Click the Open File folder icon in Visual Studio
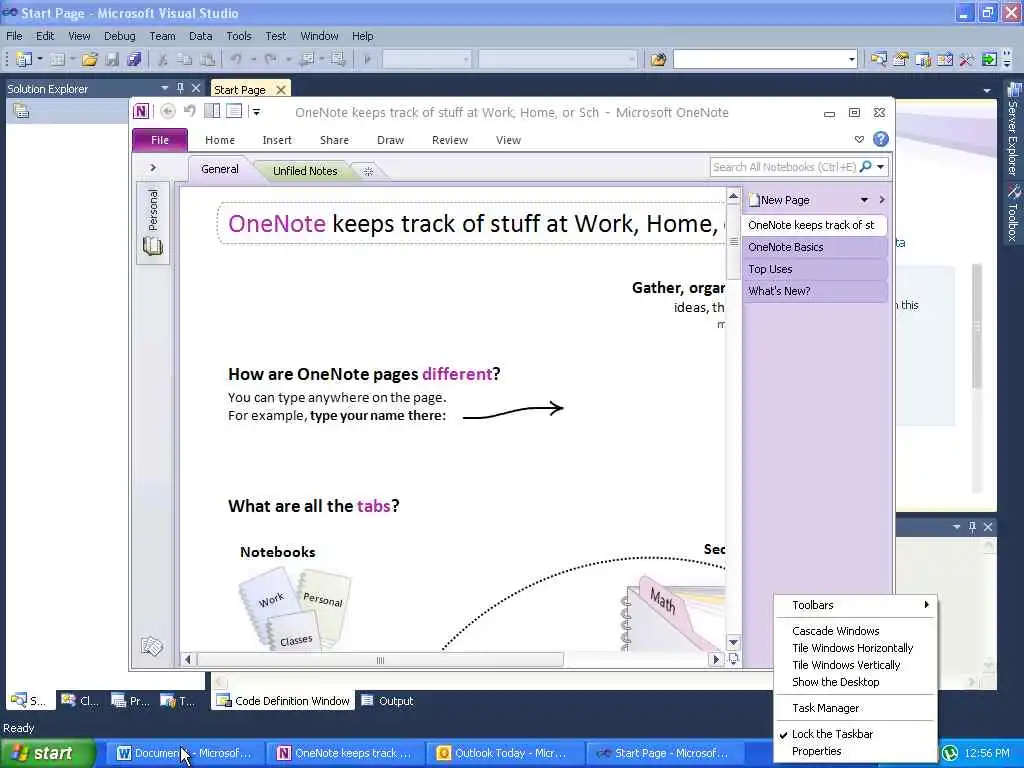 pos(89,59)
